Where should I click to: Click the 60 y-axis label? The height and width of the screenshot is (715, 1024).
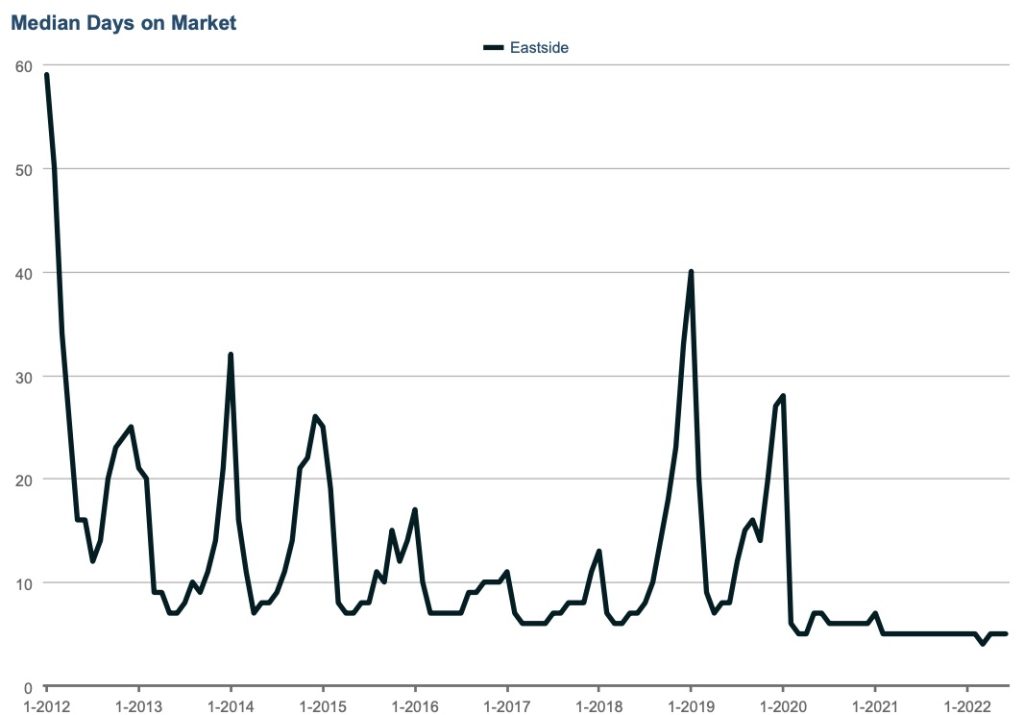(24, 66)
